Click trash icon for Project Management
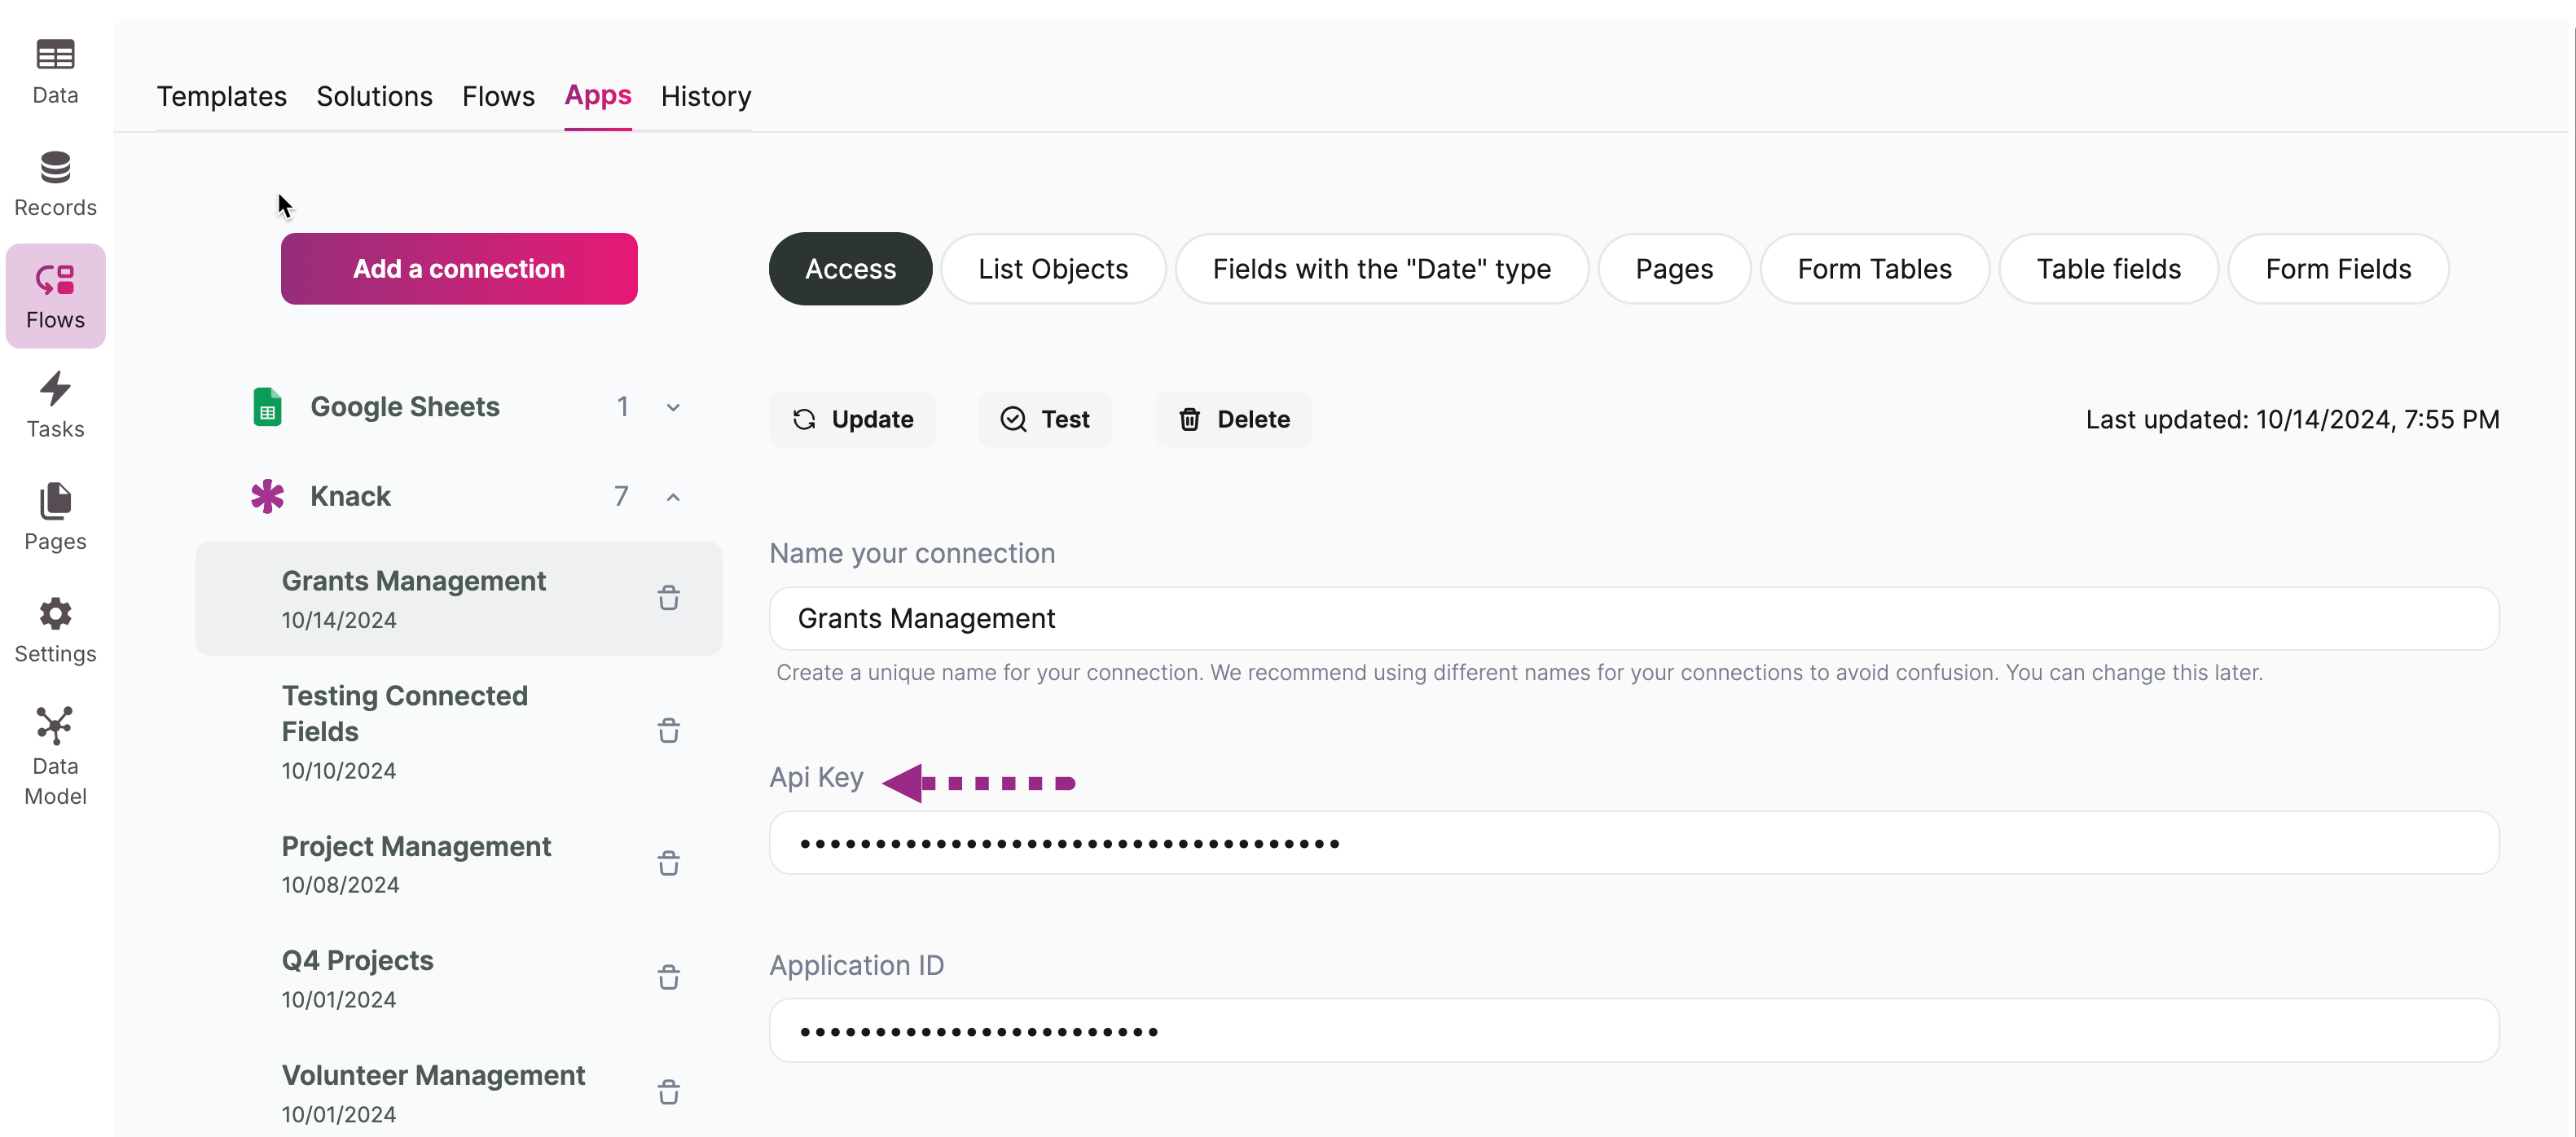 tap(668, 863)
